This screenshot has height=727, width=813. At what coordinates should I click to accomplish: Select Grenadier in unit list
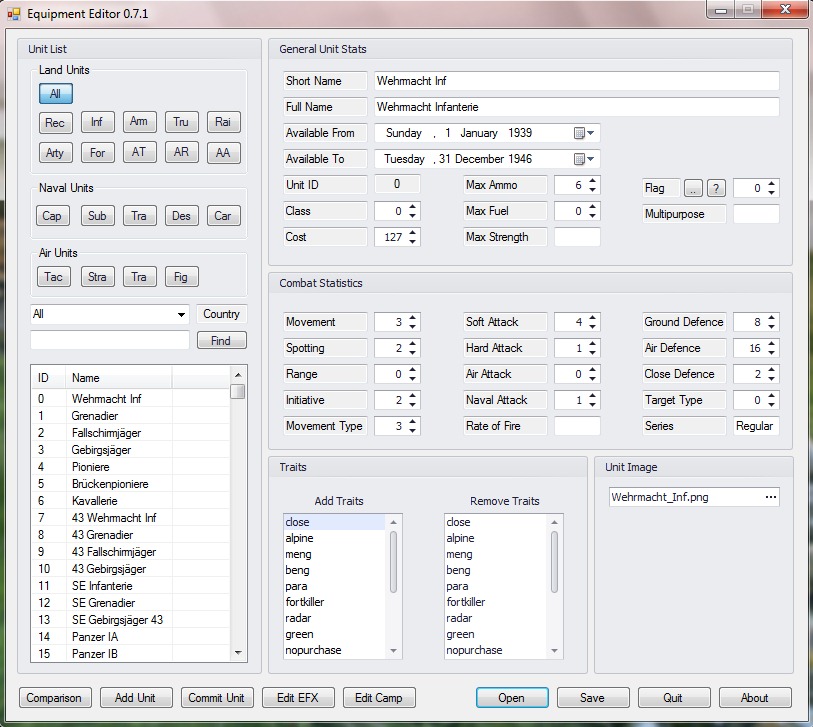(130, 416)
